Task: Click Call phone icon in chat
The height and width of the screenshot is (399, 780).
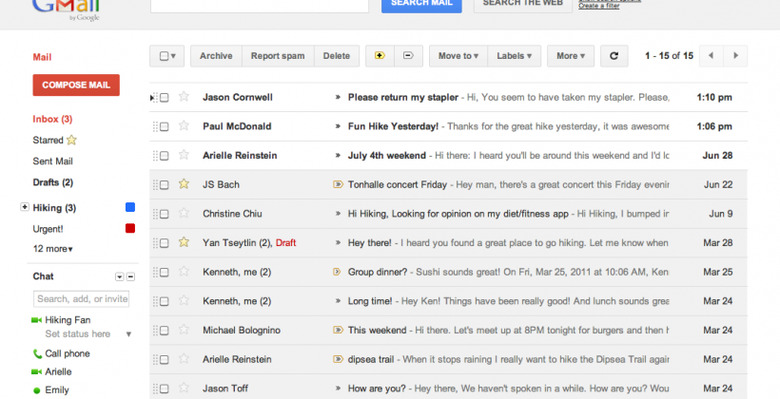Action: coord(37,354)
